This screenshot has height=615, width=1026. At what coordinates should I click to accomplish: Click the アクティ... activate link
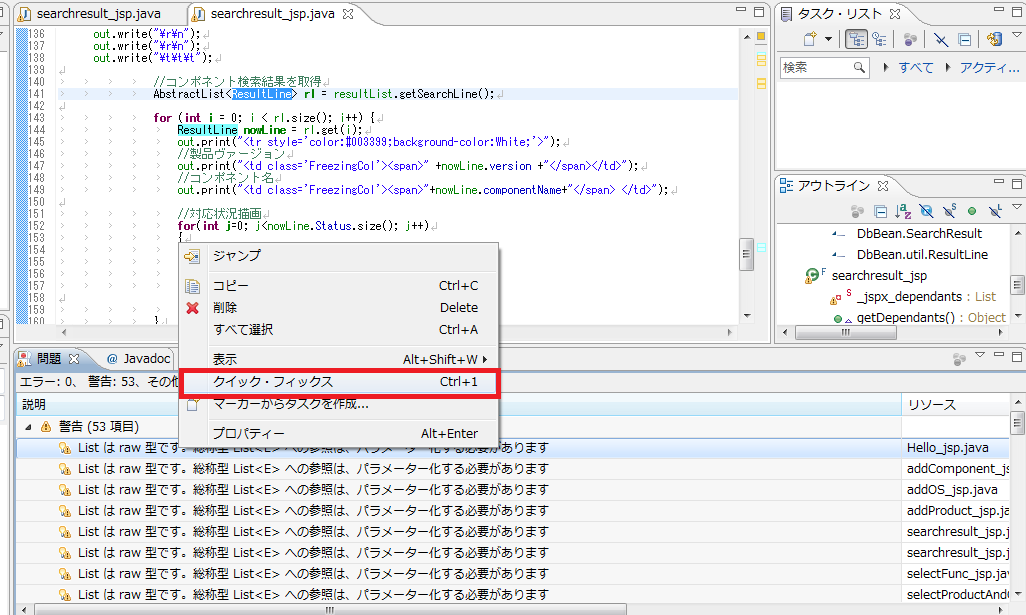[x=989, y=67]
